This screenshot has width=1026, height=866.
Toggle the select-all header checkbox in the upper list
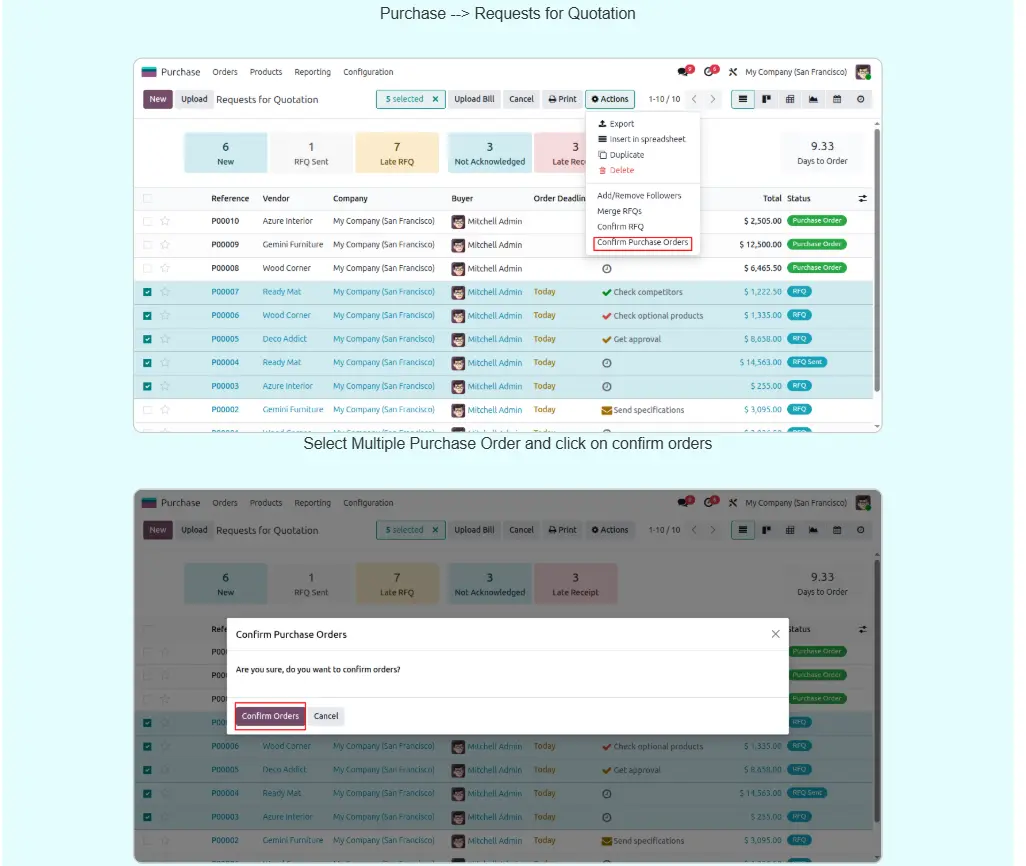[148, 199]
